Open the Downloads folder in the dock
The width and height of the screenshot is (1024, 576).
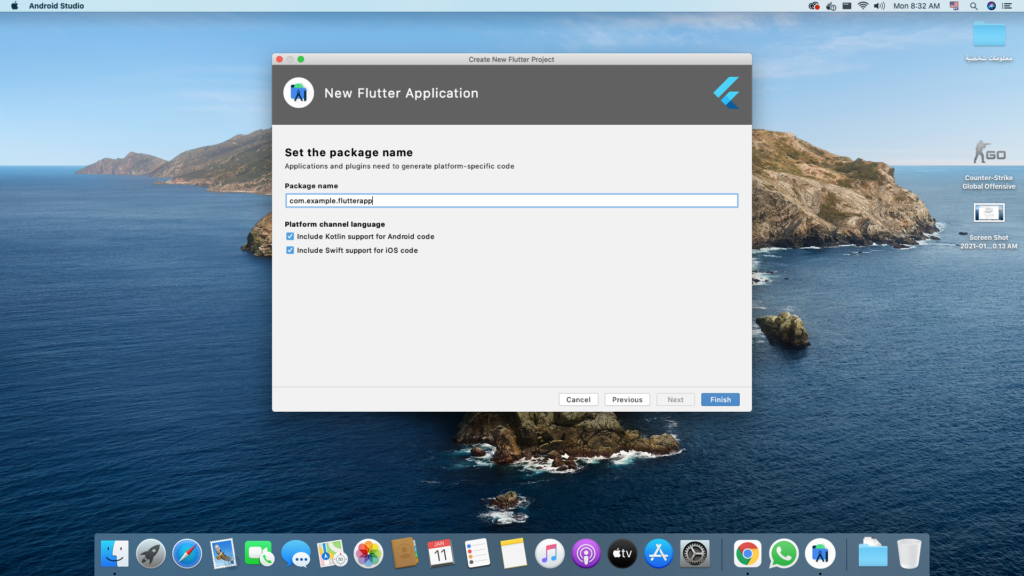[872, 554]
